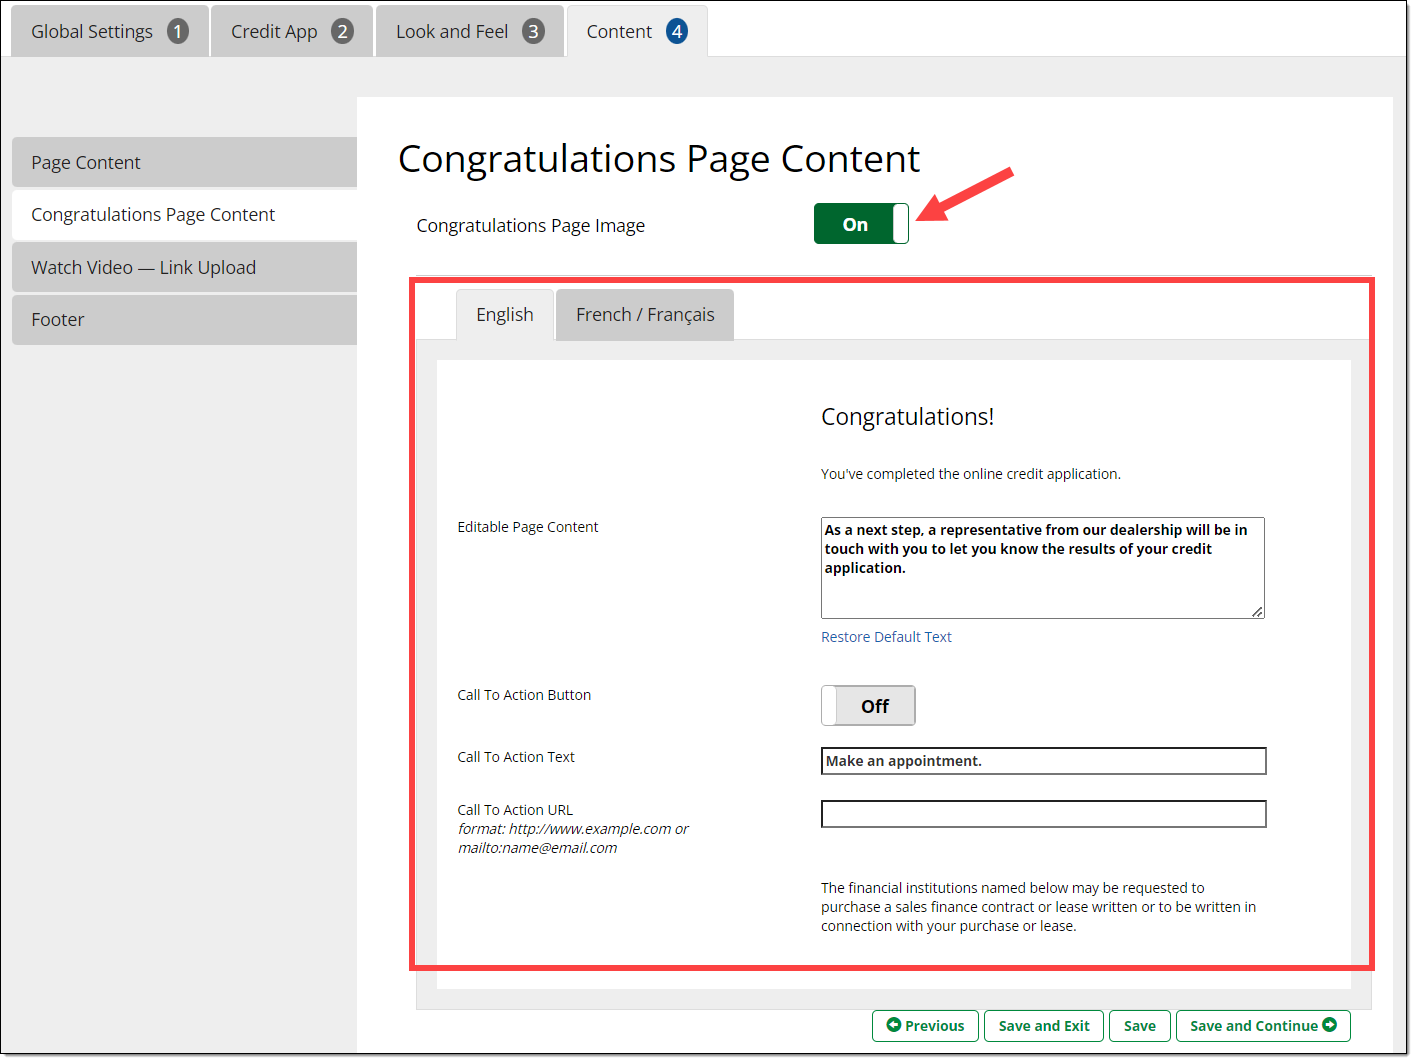Click in the Call To Action URL field
Screen dimensions: 1414x1061
[1043, 814]
